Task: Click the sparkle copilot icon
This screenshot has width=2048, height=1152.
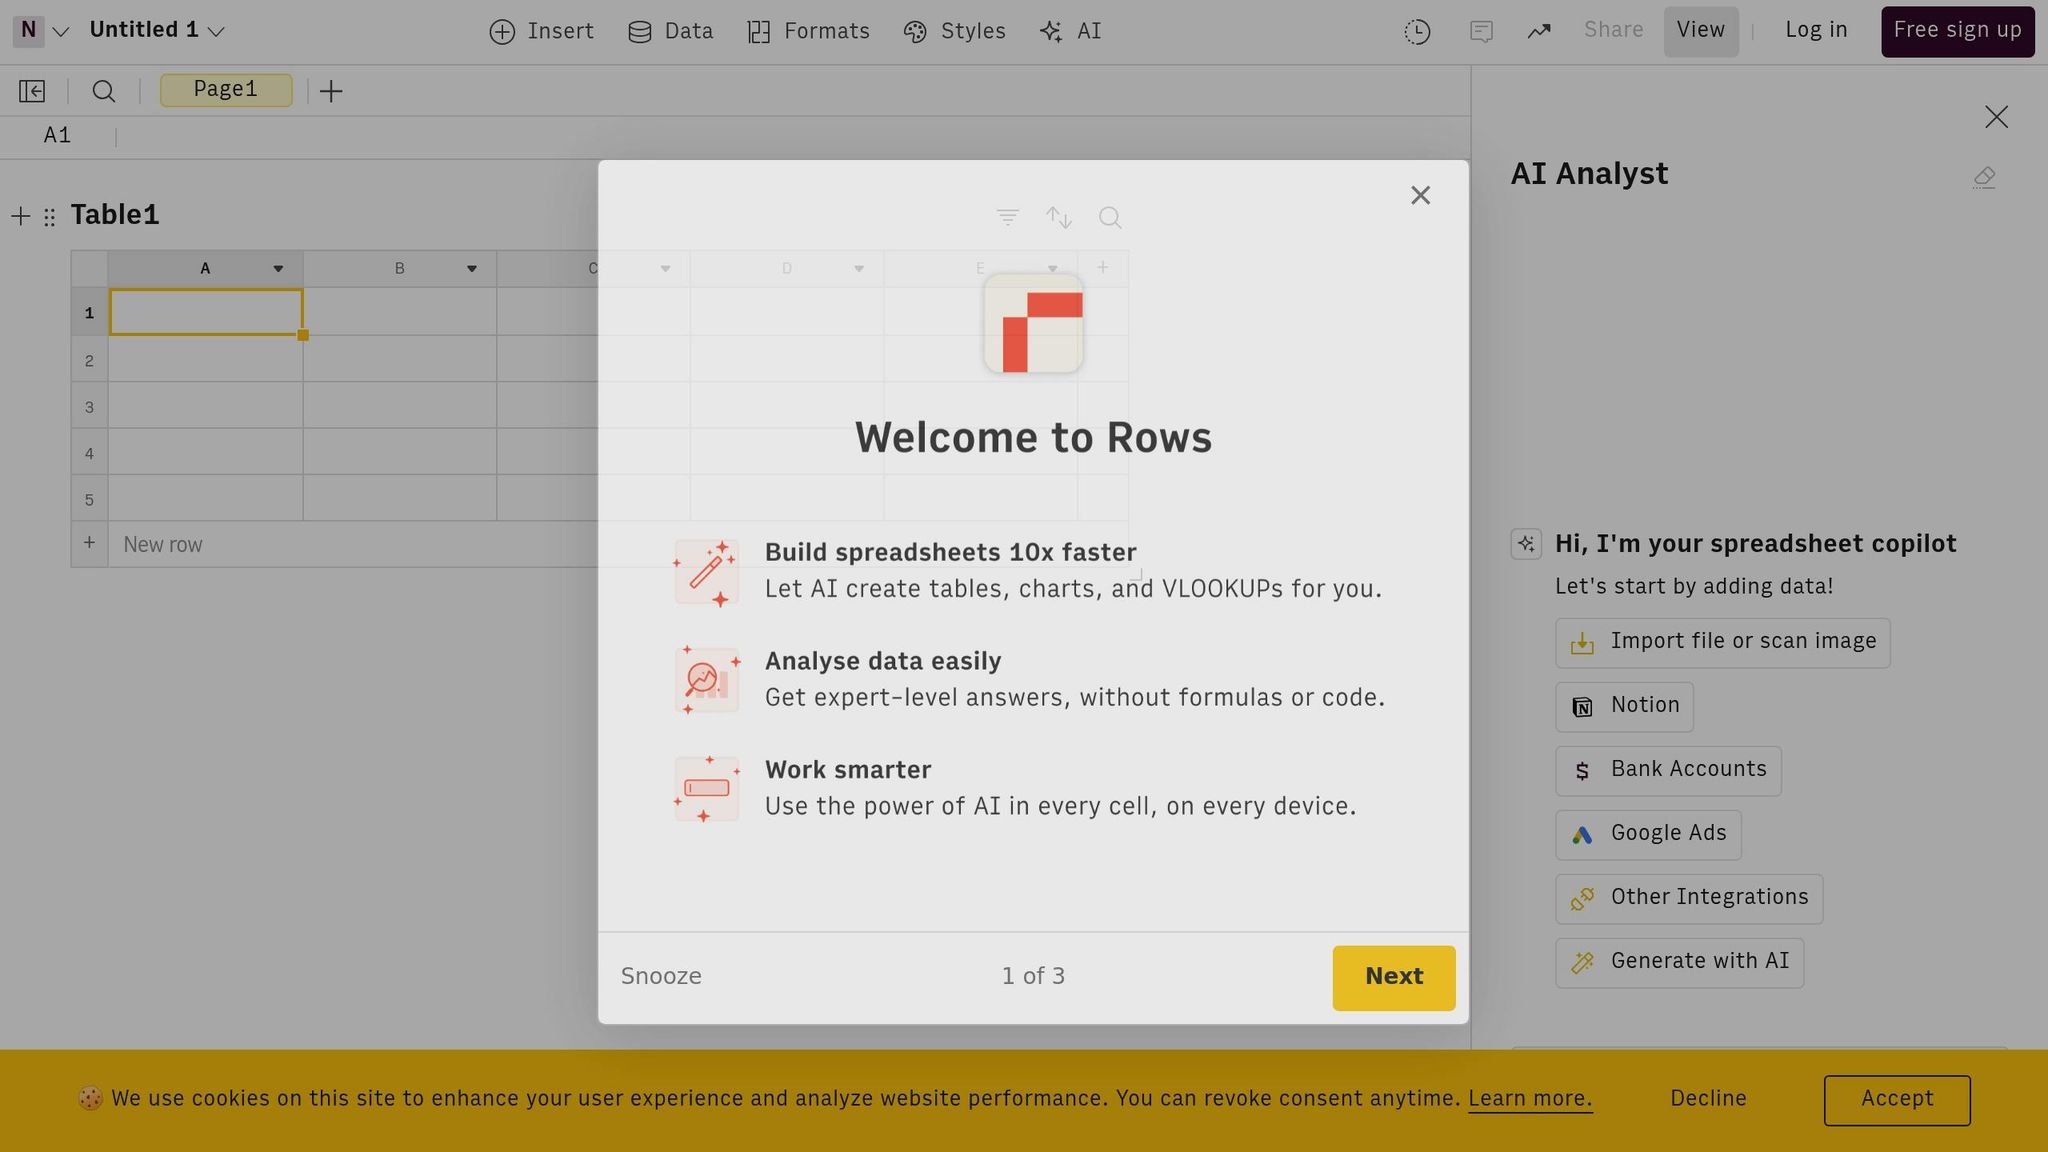Action: (x=1525, y=544)
